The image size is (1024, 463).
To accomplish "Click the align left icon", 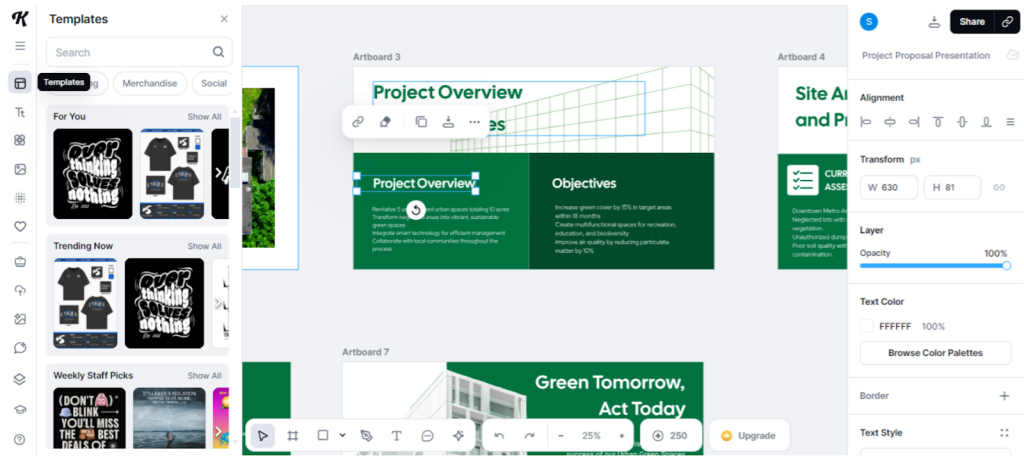I will [866, 122].
